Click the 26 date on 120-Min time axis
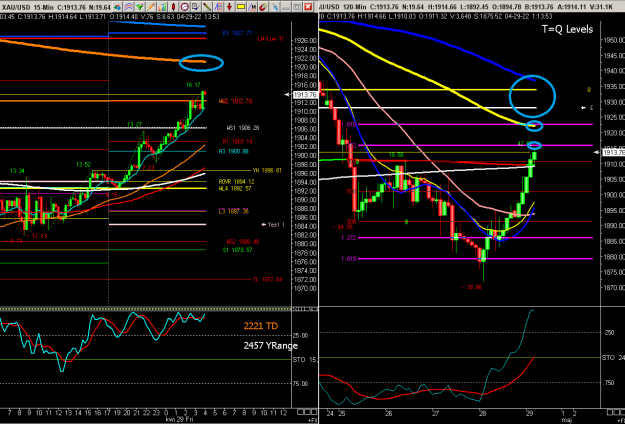Viewport: 625px width, 424px height. [388, 413]
